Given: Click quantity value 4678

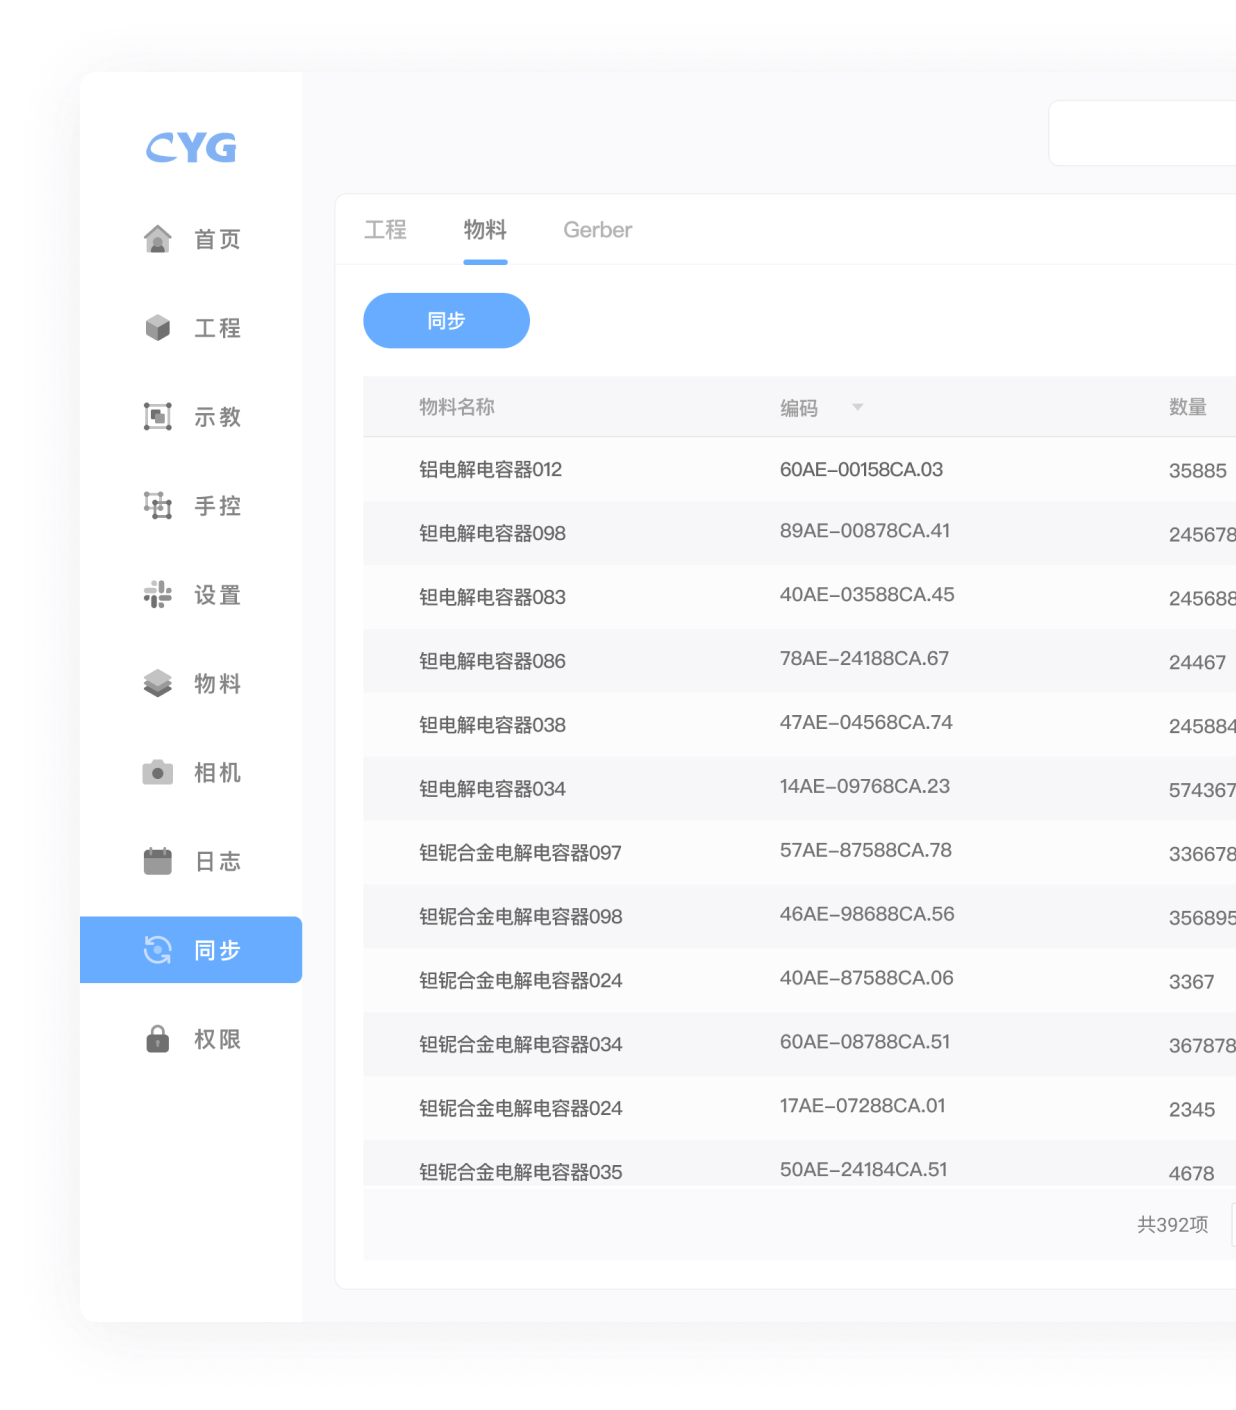Looking at the screenshot, I should [1192, 1174].
